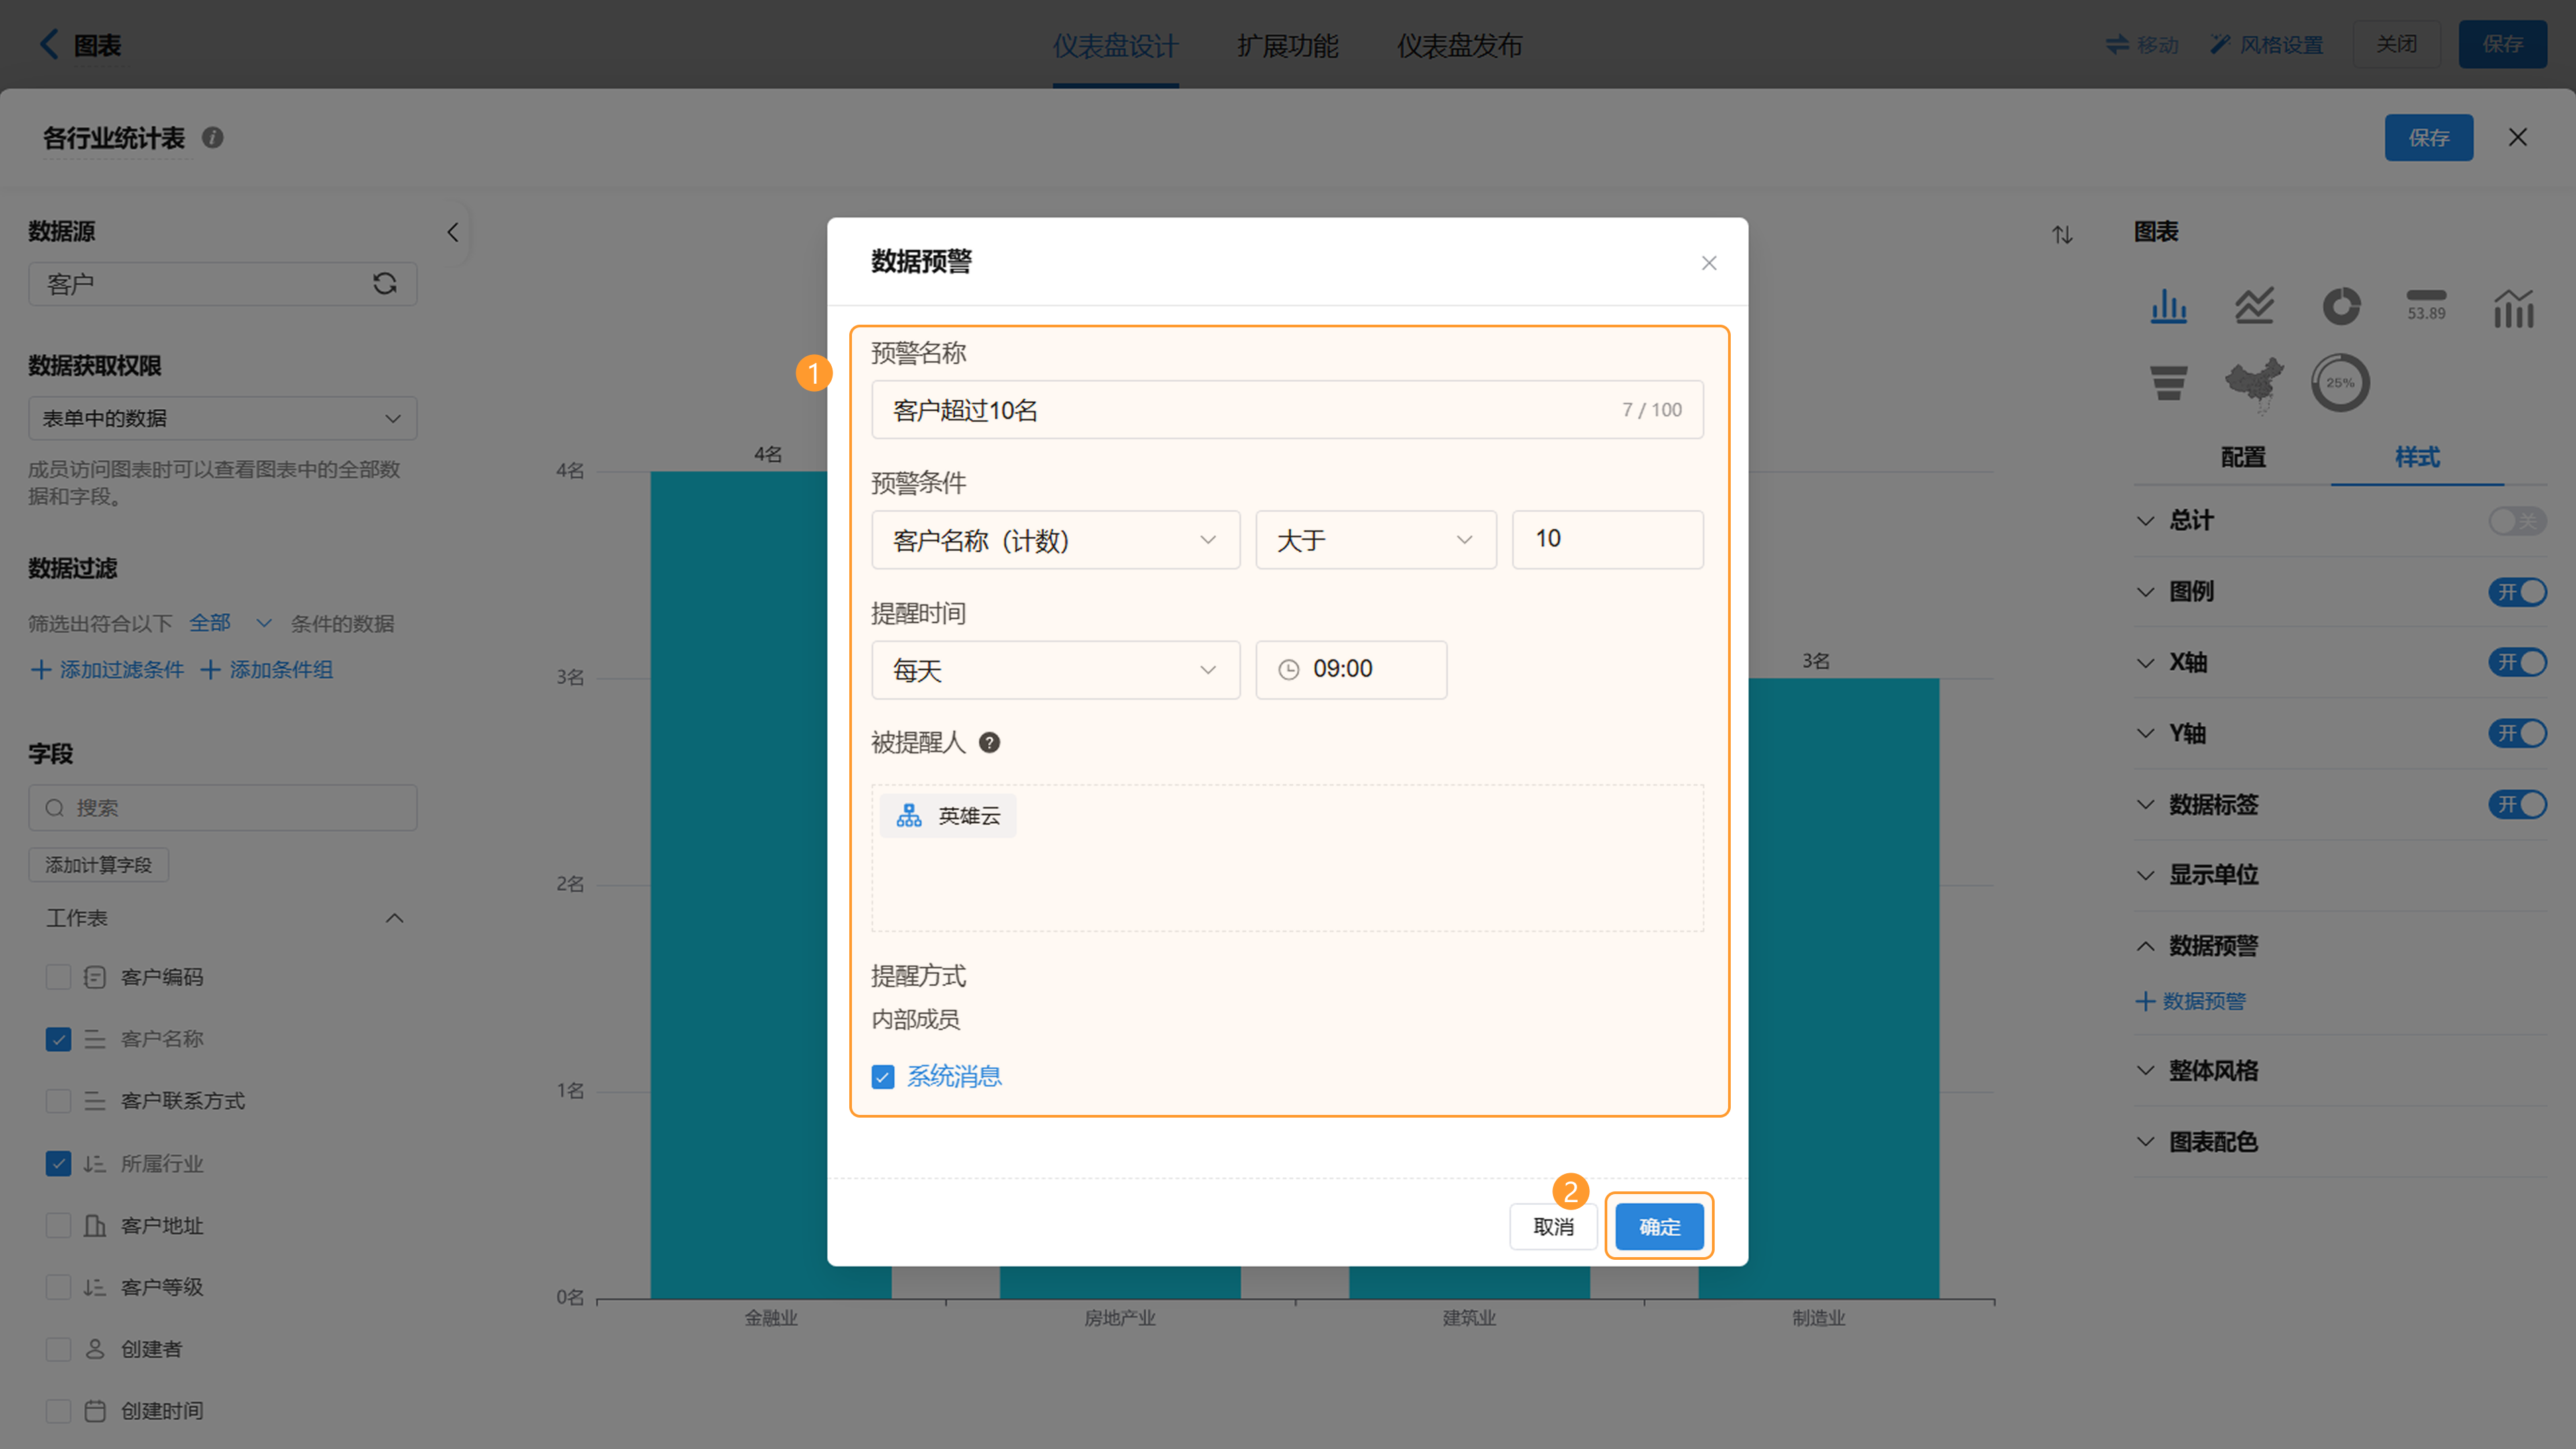This screenshot has width=2576, height=1449.
Task: Switch to the 样式 tab
Action: (2417, 458)
